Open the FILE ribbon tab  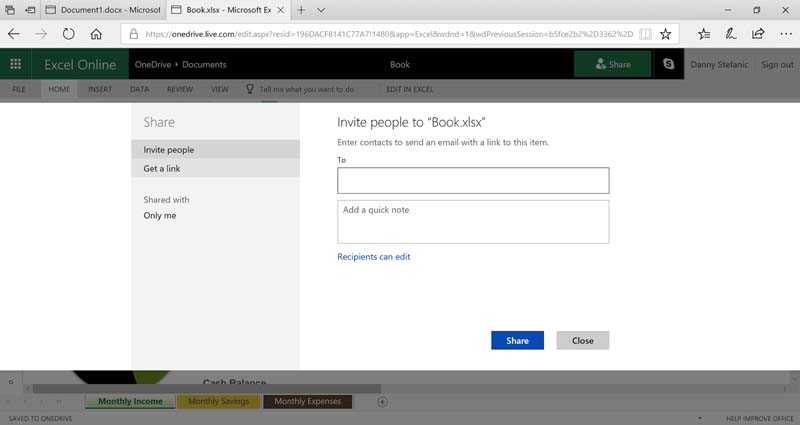point(19,89)
